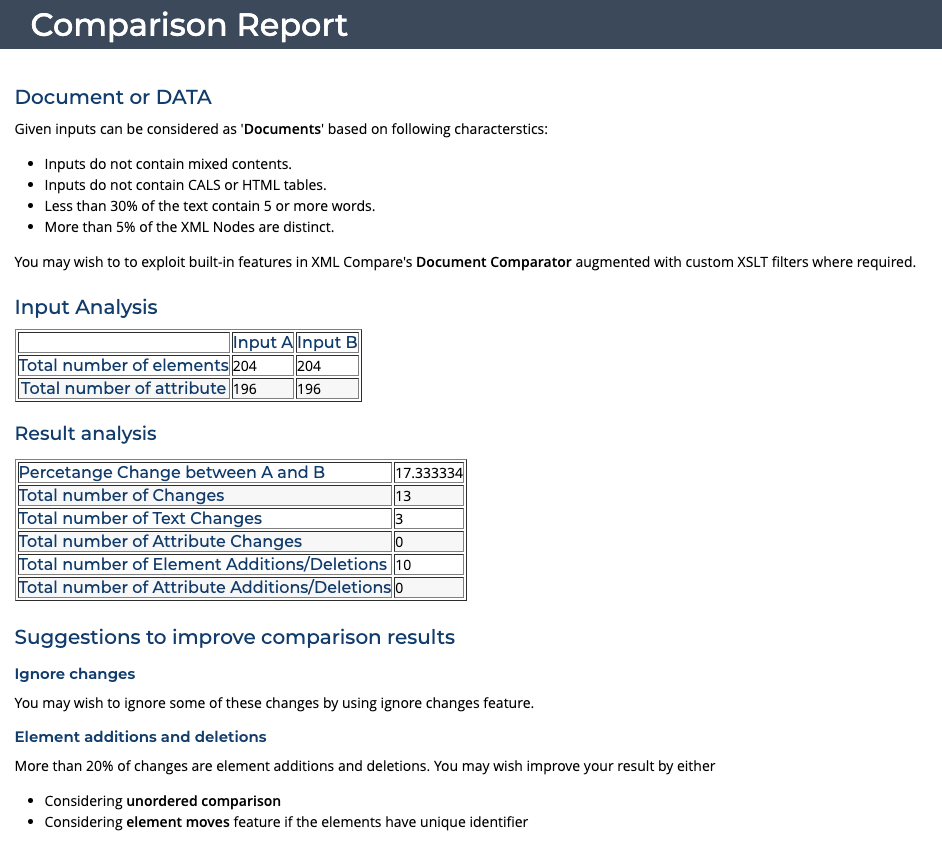The height and width of the screenshot is (849, 942).
Task: Select the 17.333334 percentage value cell
Action: 429,473
